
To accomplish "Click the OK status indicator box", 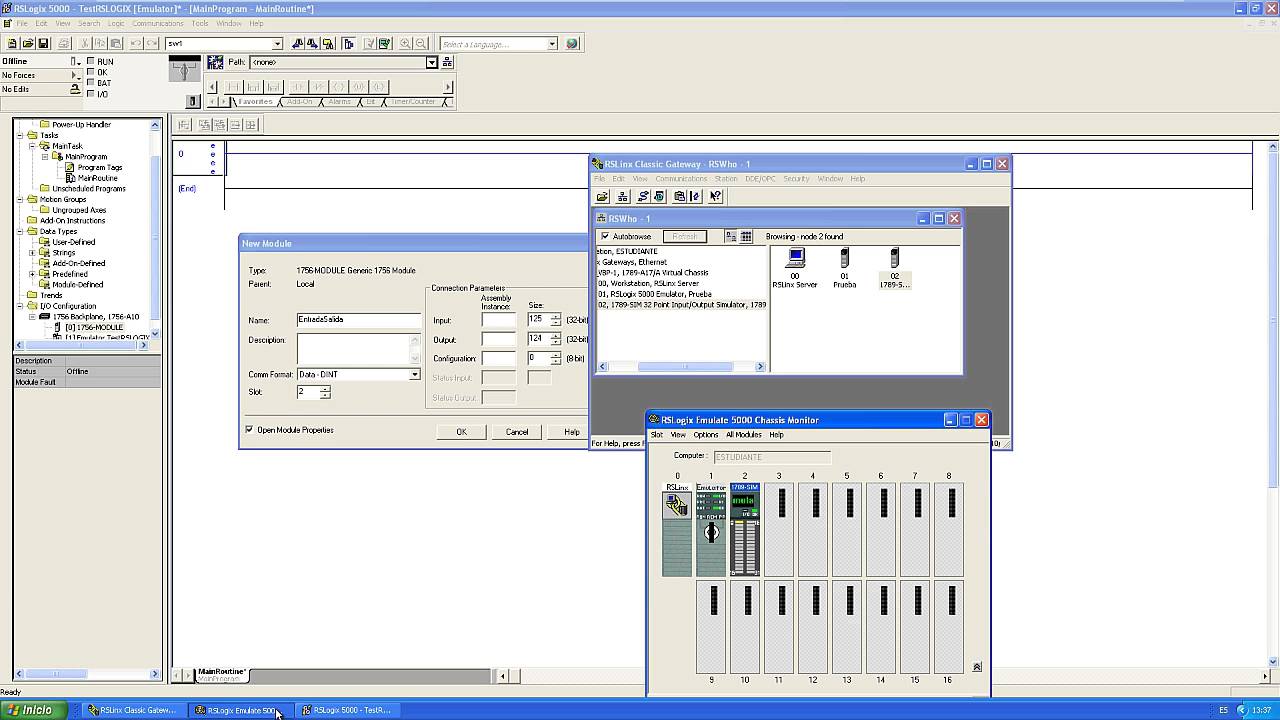I will (x=91, y=73).
